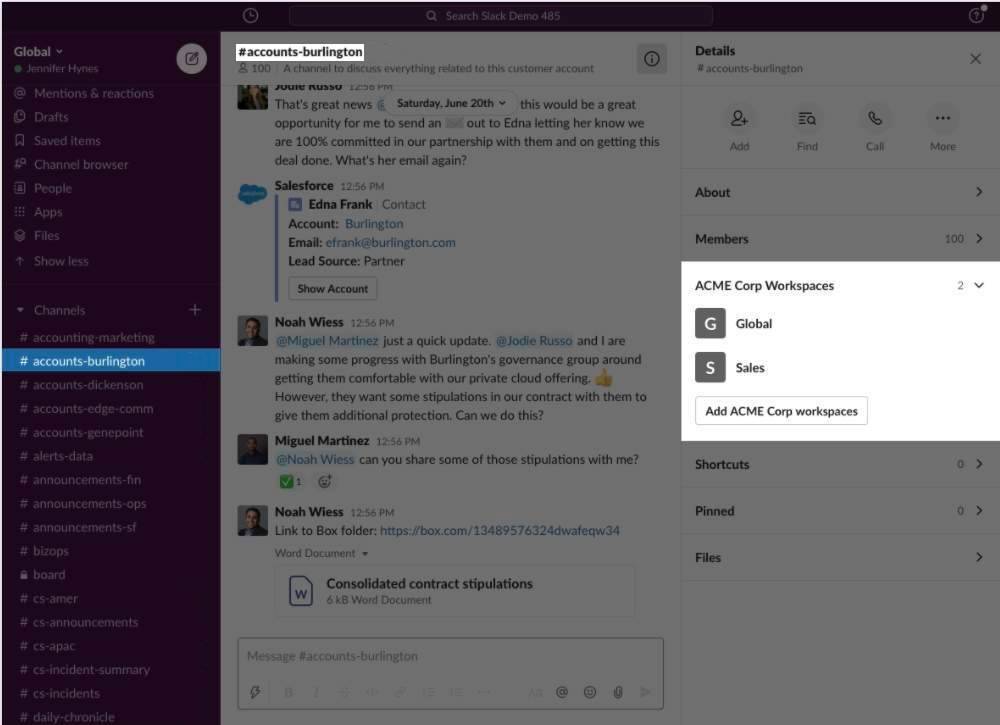Open the shortcuts lightning icon

pos(255,692)
